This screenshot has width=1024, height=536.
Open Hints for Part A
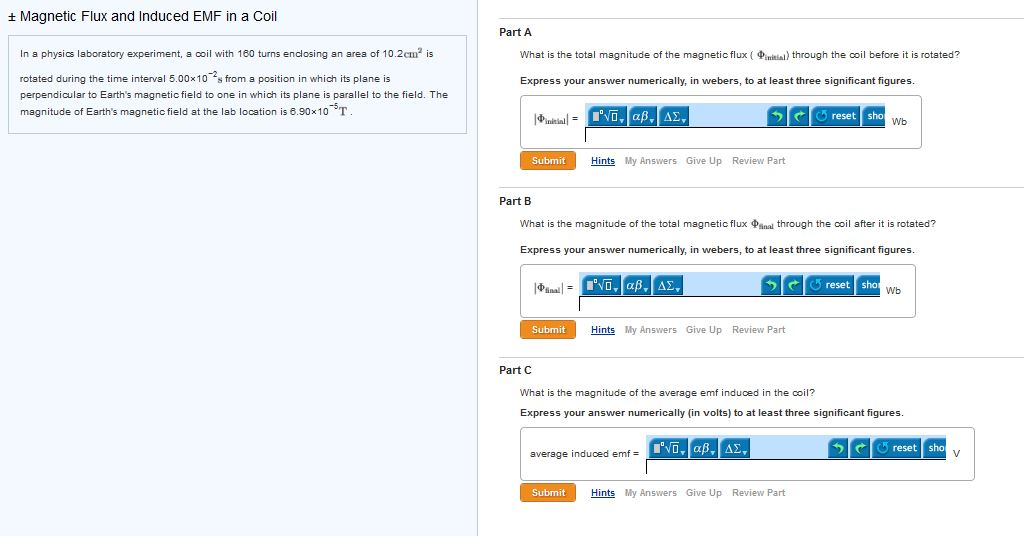click(603, 161)
